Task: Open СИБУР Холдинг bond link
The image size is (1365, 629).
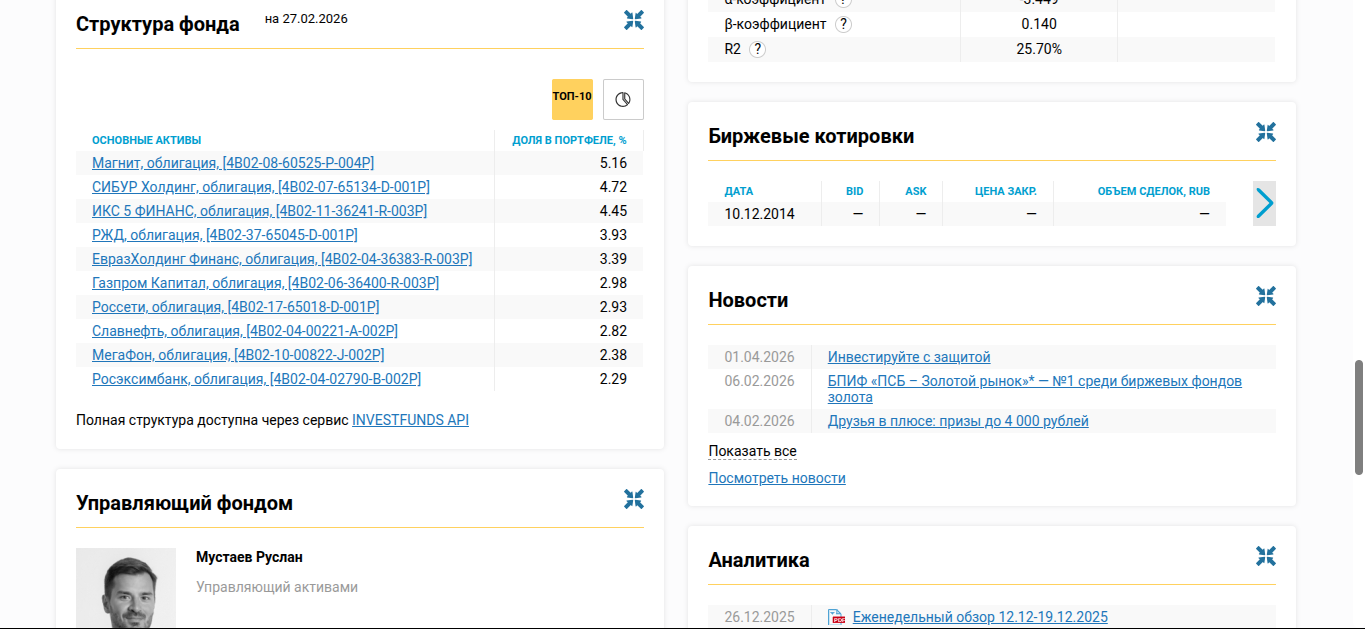Action: (261, 187)
